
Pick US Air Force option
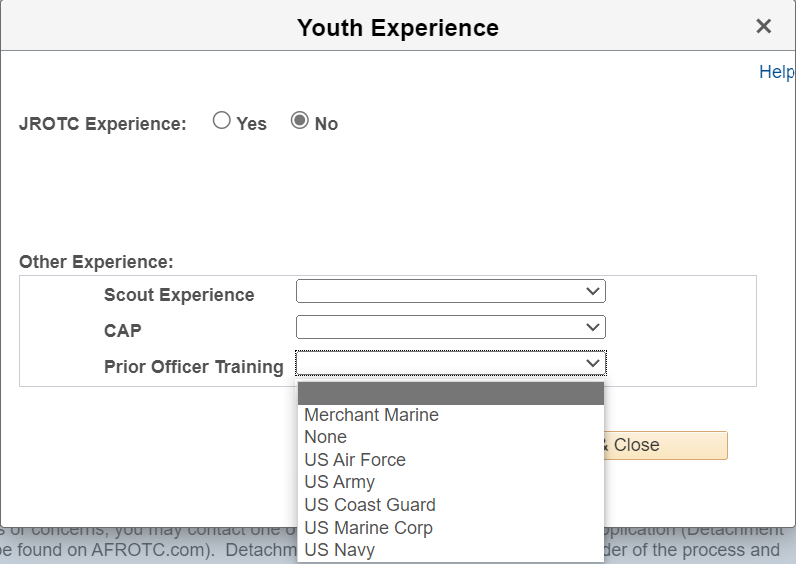[355, 460]
